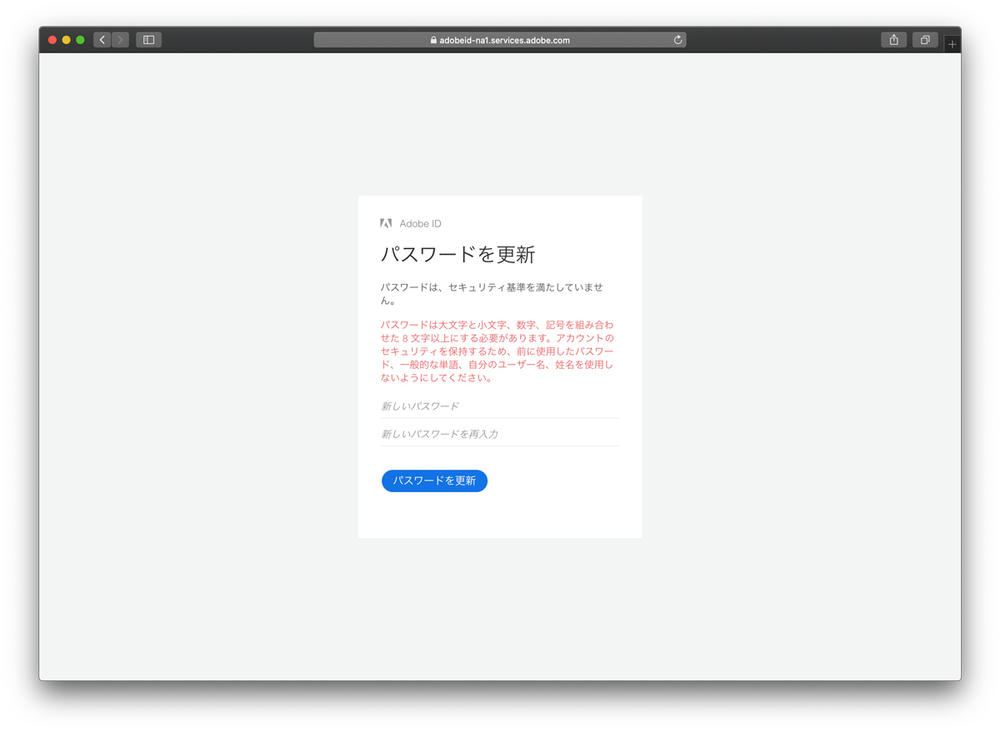Click the Adobe logo icon
Viewport: 1000px width, 732px height.
click(x=386, y=223)
